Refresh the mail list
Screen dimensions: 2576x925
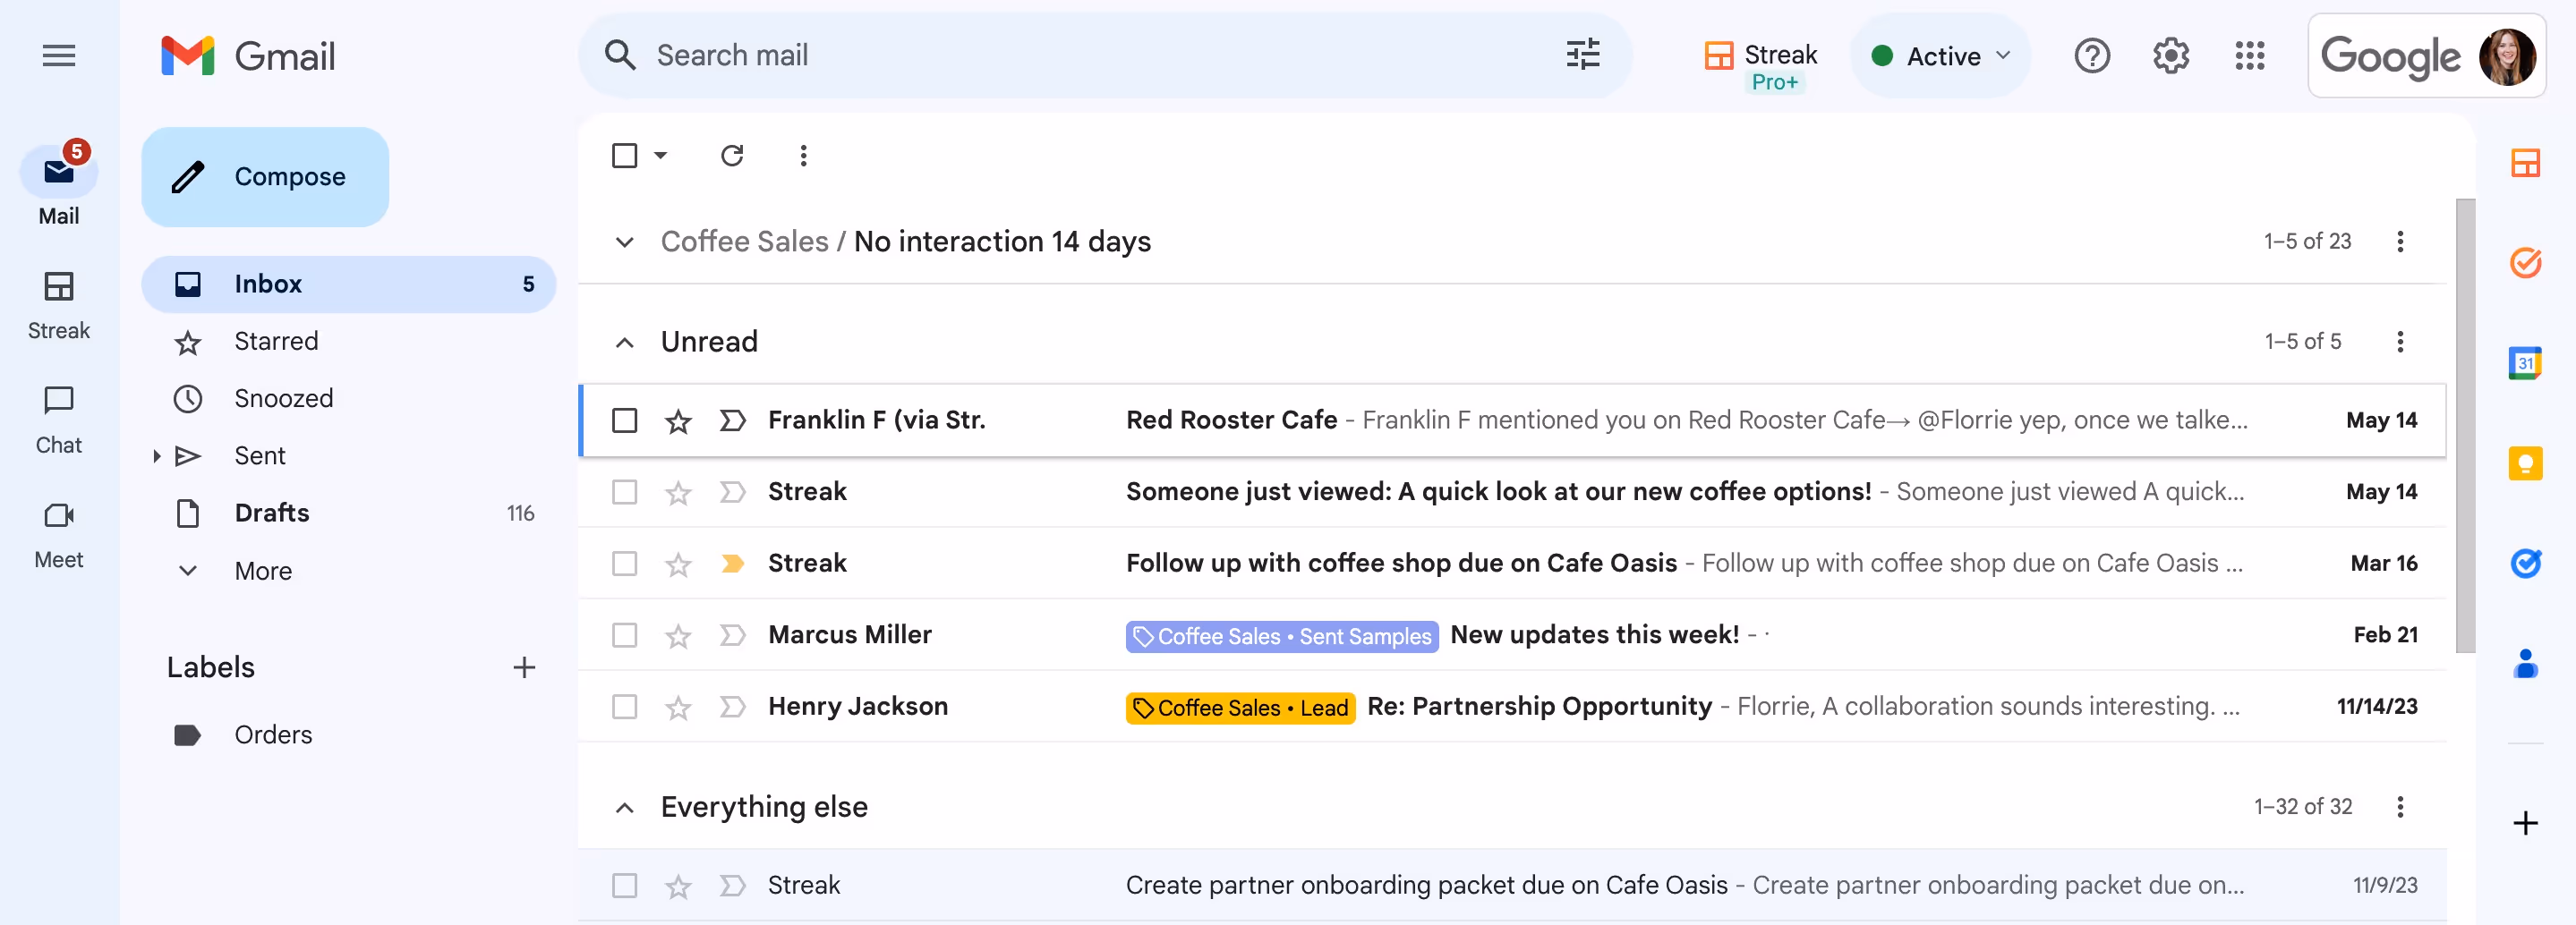(732, 156)
